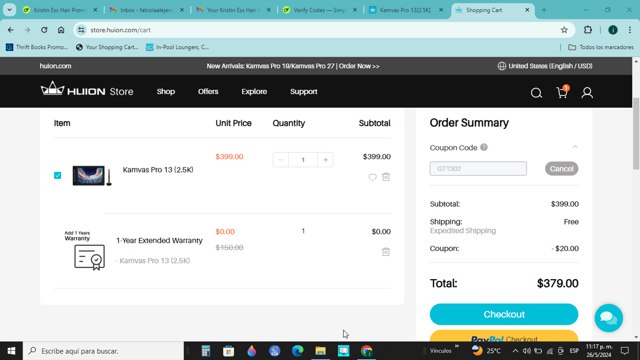
Task: Click the PayPal Checkout button
Action: coord(504,336)
